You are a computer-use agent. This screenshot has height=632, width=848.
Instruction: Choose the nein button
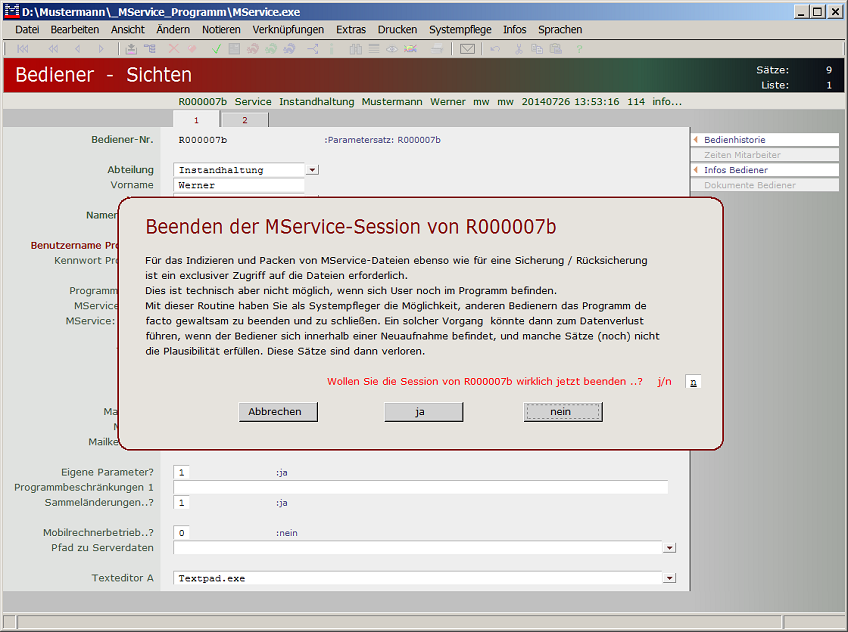coord(561,411)
